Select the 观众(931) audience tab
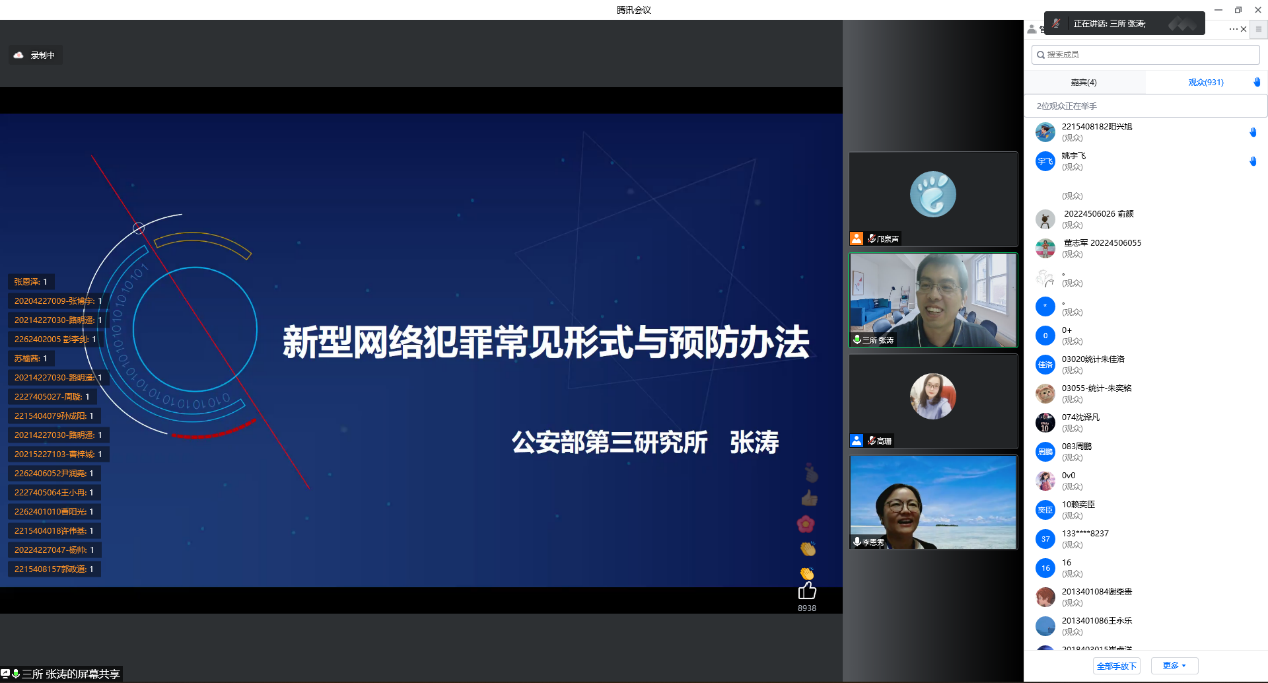The height and width of the screenshot is (683, 1268). (1205, 82)
